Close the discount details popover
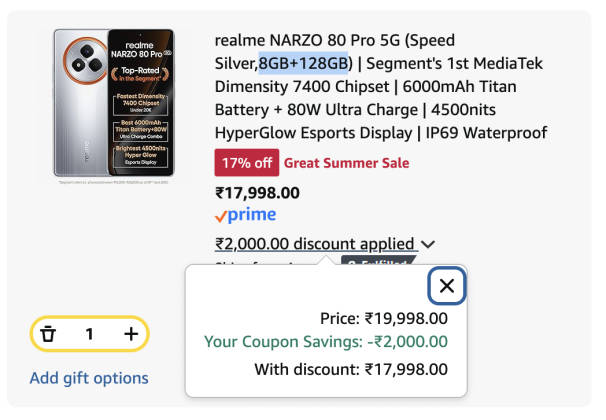The height and width of the screenshot is (420, 606). click(447, 287)
